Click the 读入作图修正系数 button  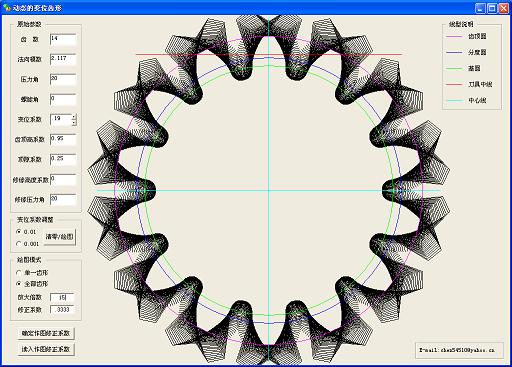(x=46, y=349)
